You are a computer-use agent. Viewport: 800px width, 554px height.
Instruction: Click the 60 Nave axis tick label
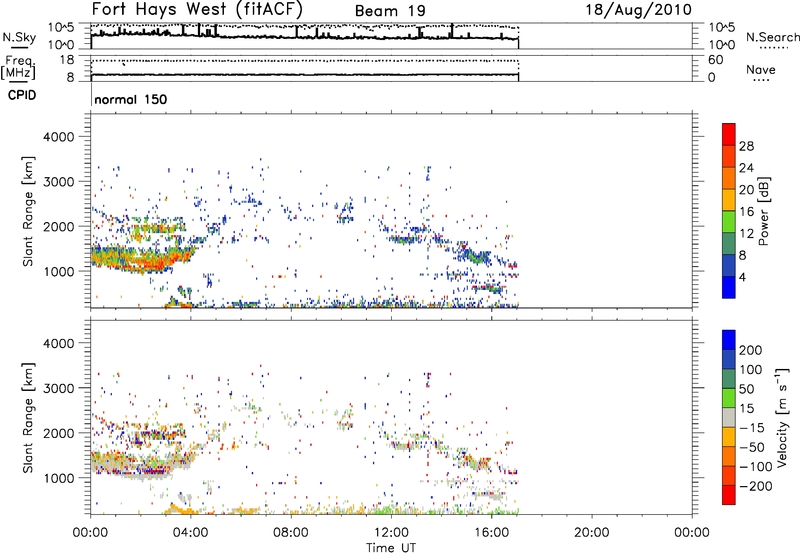click(715, 60)
